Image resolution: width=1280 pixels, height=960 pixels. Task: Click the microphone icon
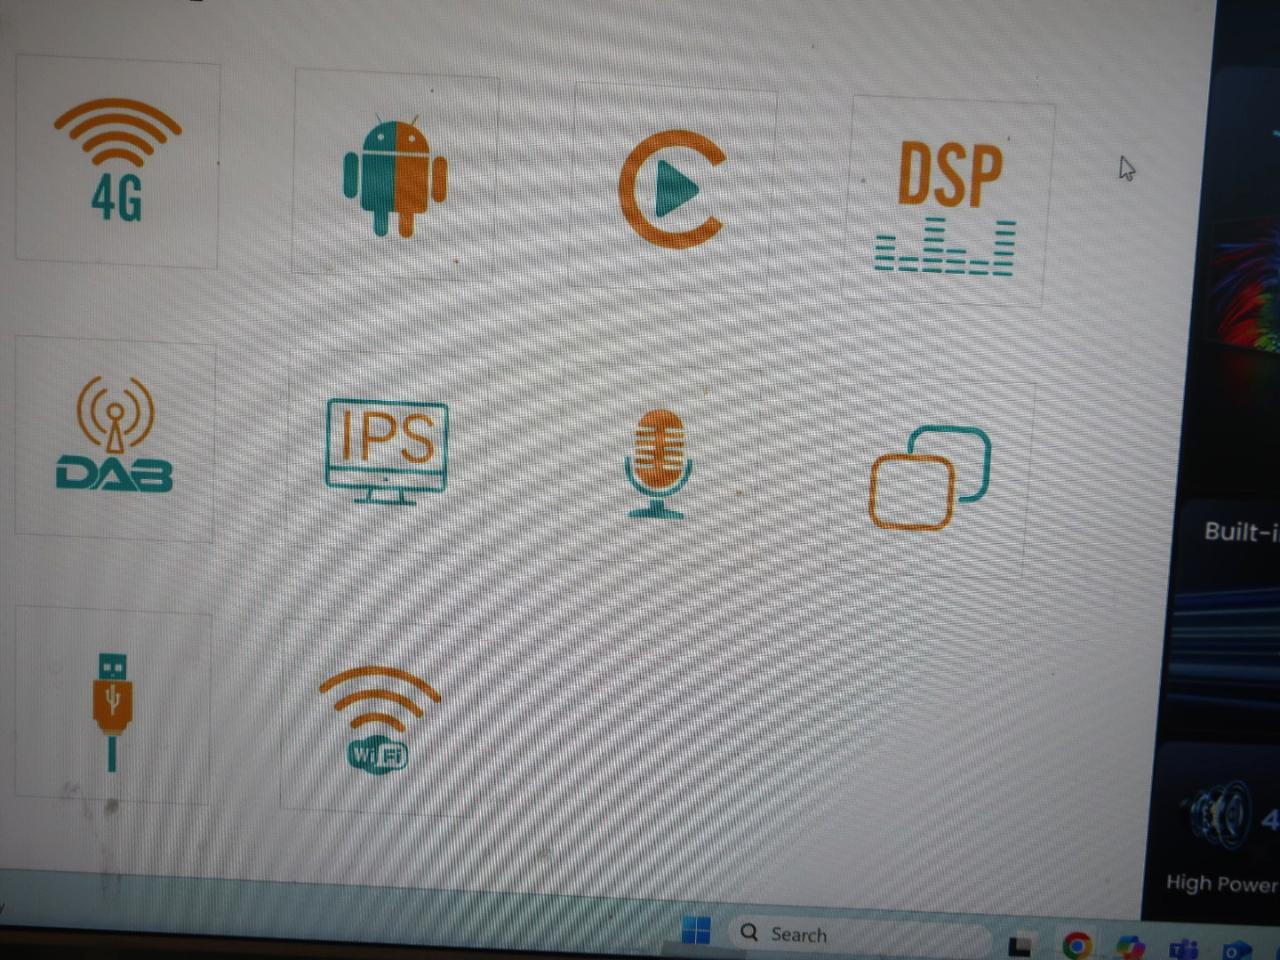(x=658, y=463)
